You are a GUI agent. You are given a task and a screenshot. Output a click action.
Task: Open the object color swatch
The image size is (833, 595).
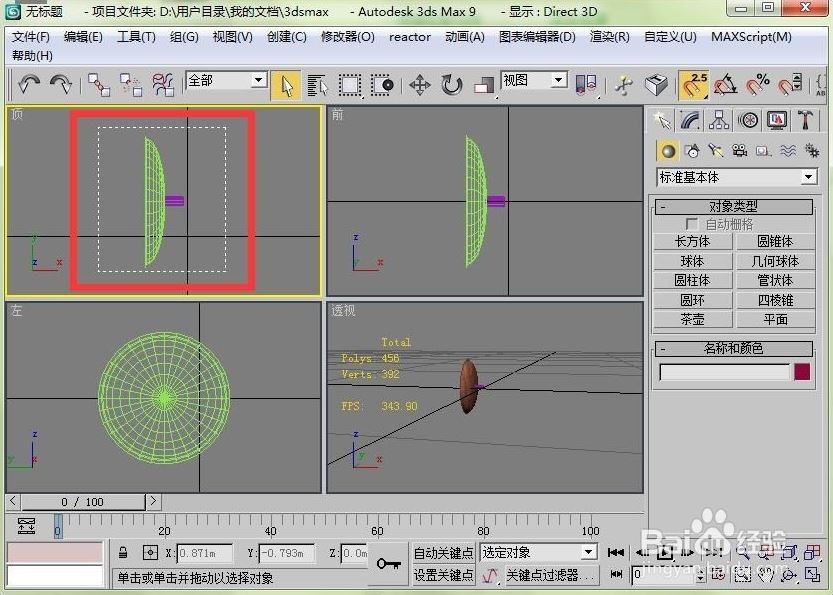[x=802, y=372]
